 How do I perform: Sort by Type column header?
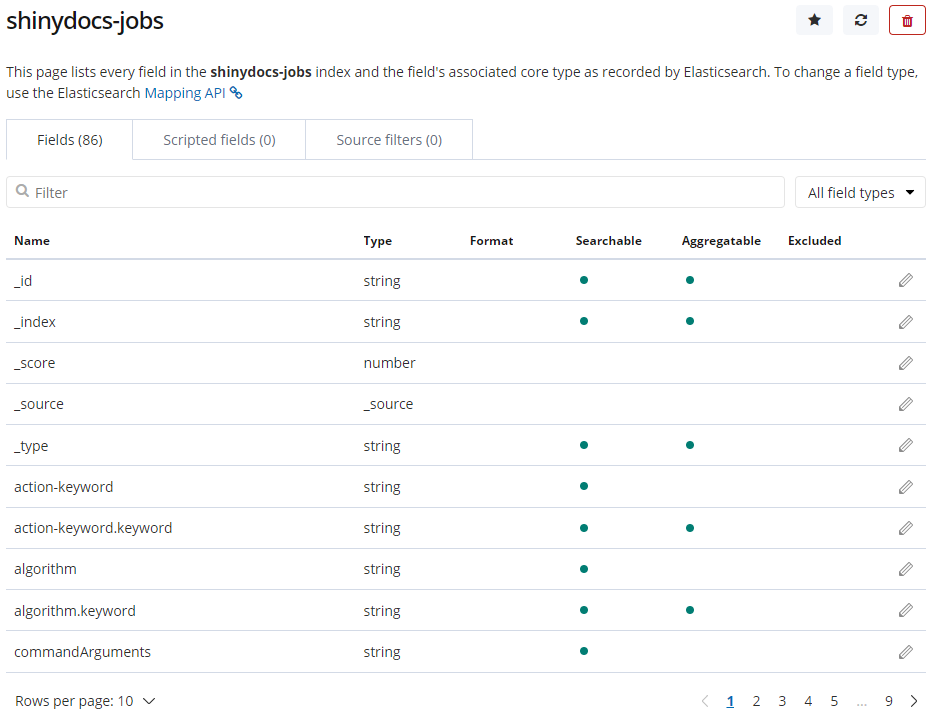point(378,241)
